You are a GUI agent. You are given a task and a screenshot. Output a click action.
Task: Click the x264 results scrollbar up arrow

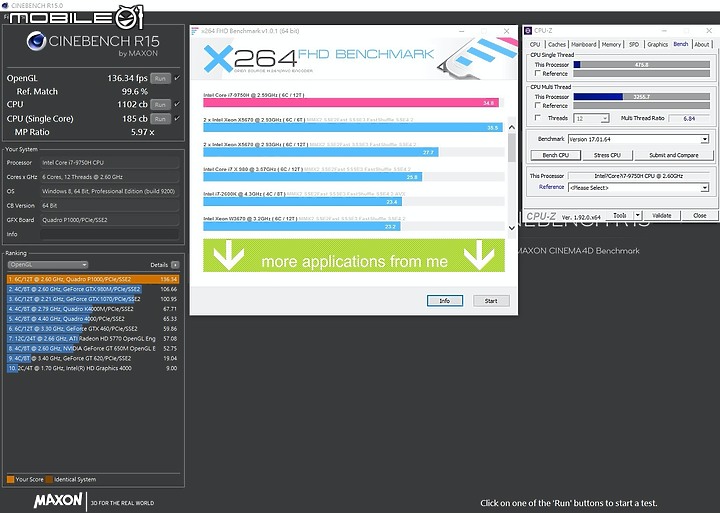point(512,127)
